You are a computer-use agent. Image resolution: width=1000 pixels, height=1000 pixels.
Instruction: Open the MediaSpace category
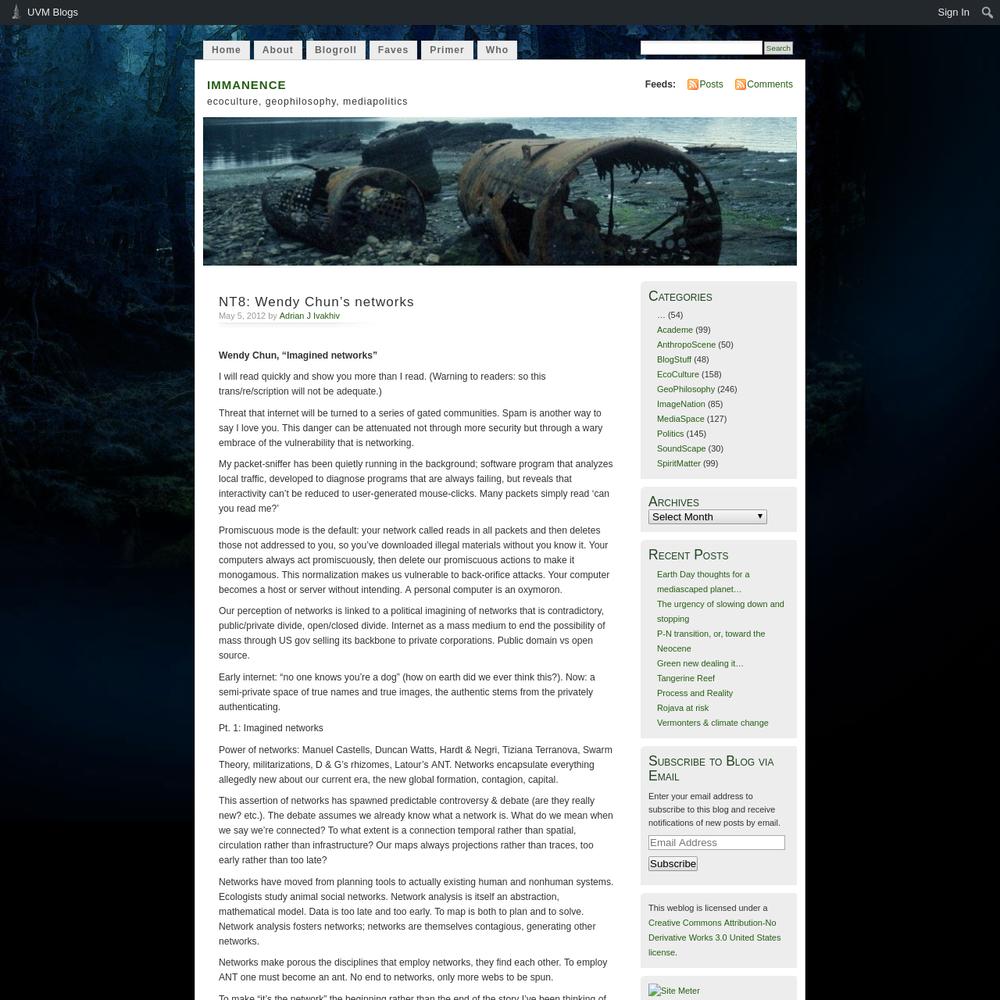(x=680, y=419)
